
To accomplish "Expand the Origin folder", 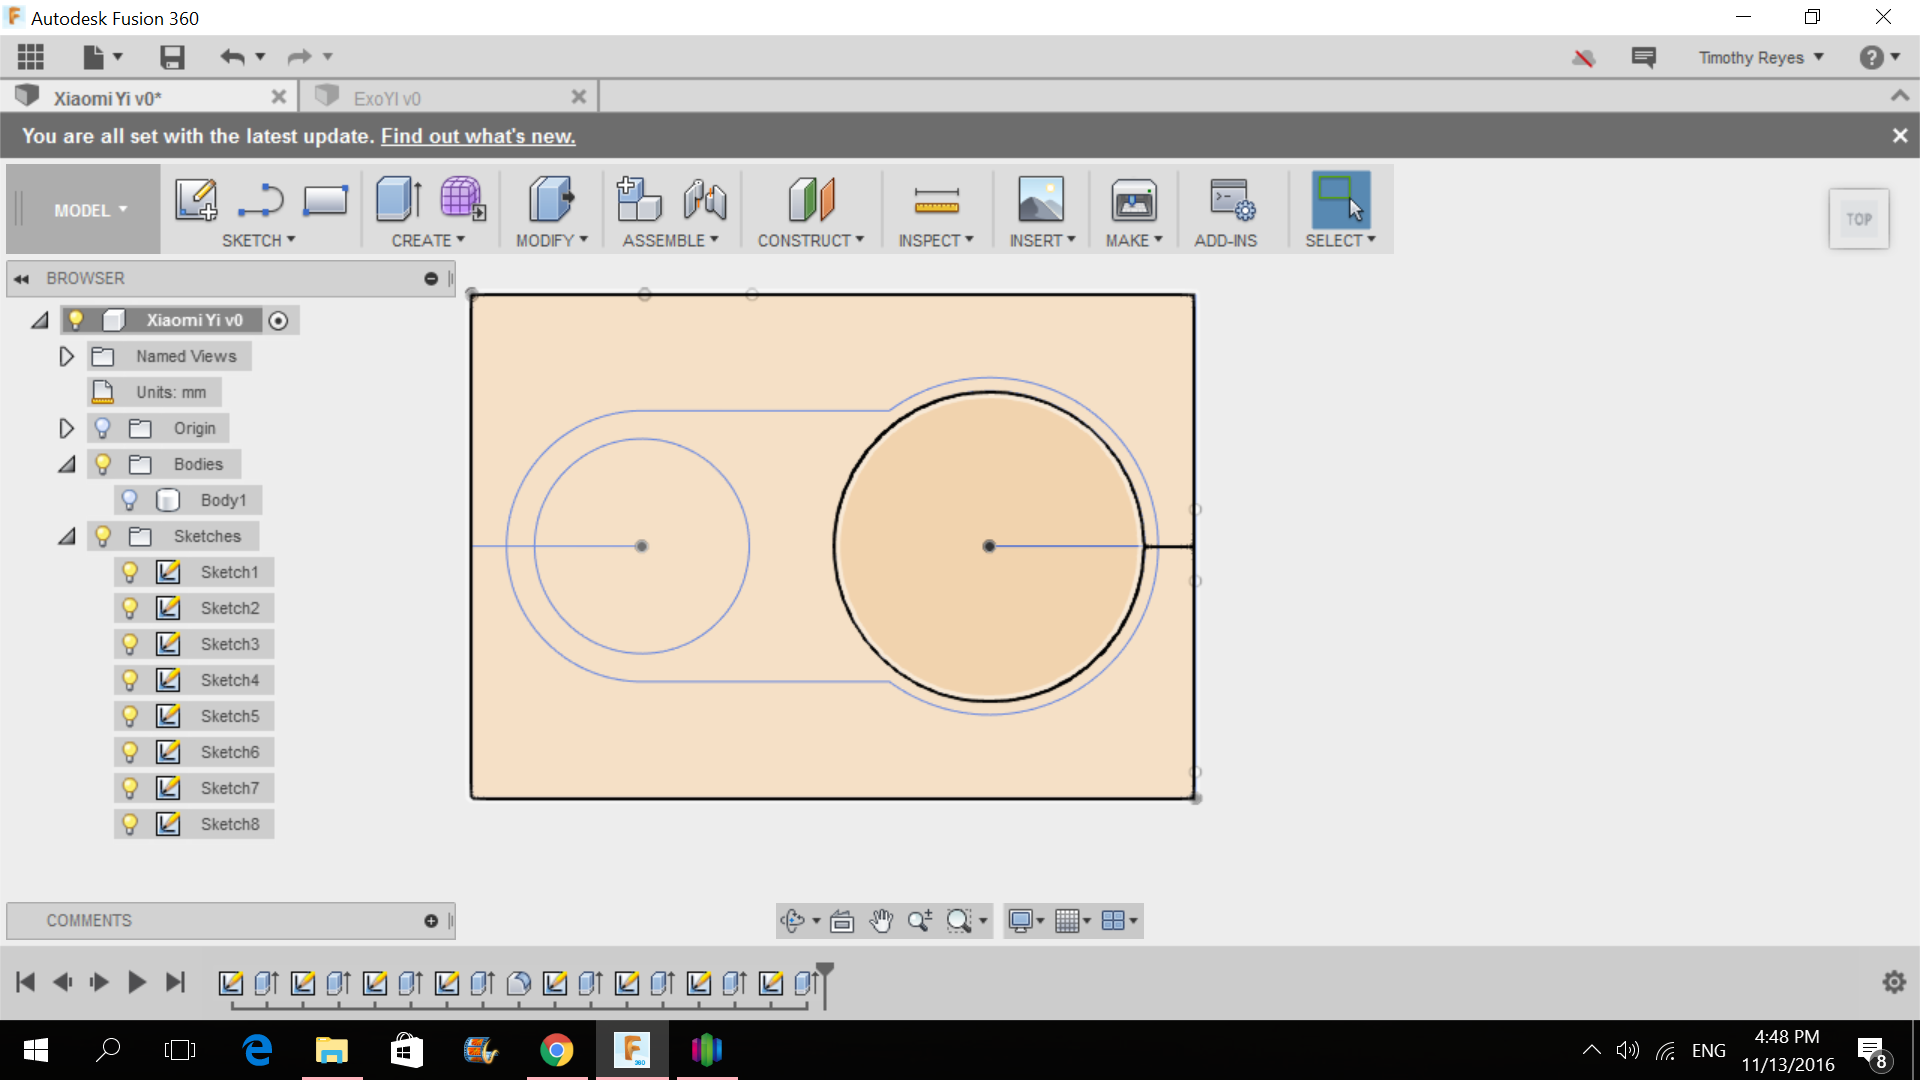I will coord(66,427).
